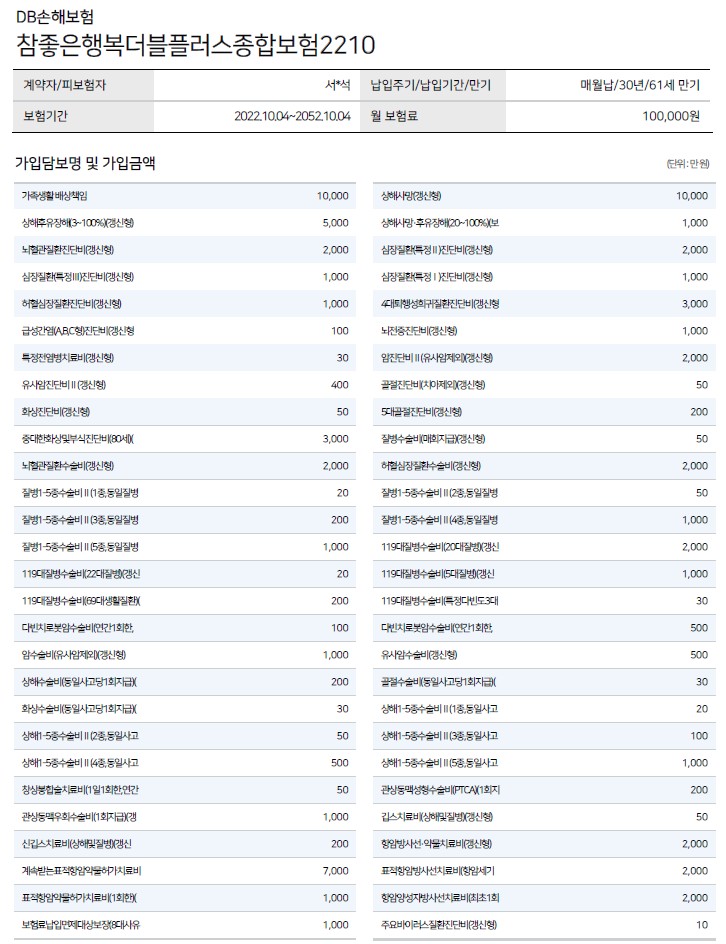Click the period 2022.10.04~2052.10.04

(x=293, y=116)
